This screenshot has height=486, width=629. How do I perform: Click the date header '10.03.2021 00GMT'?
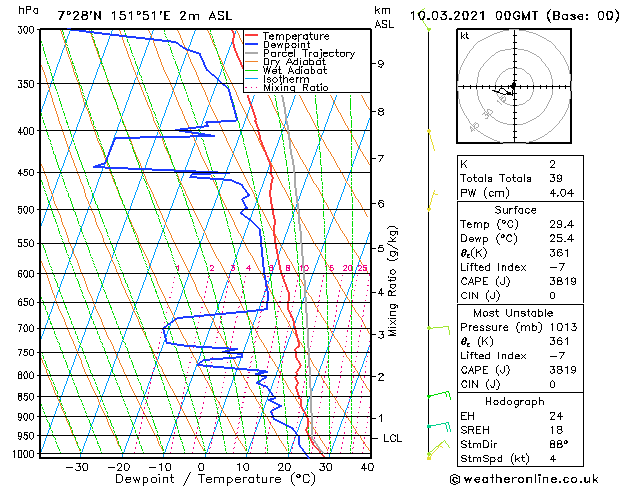[x=474, y=16]
